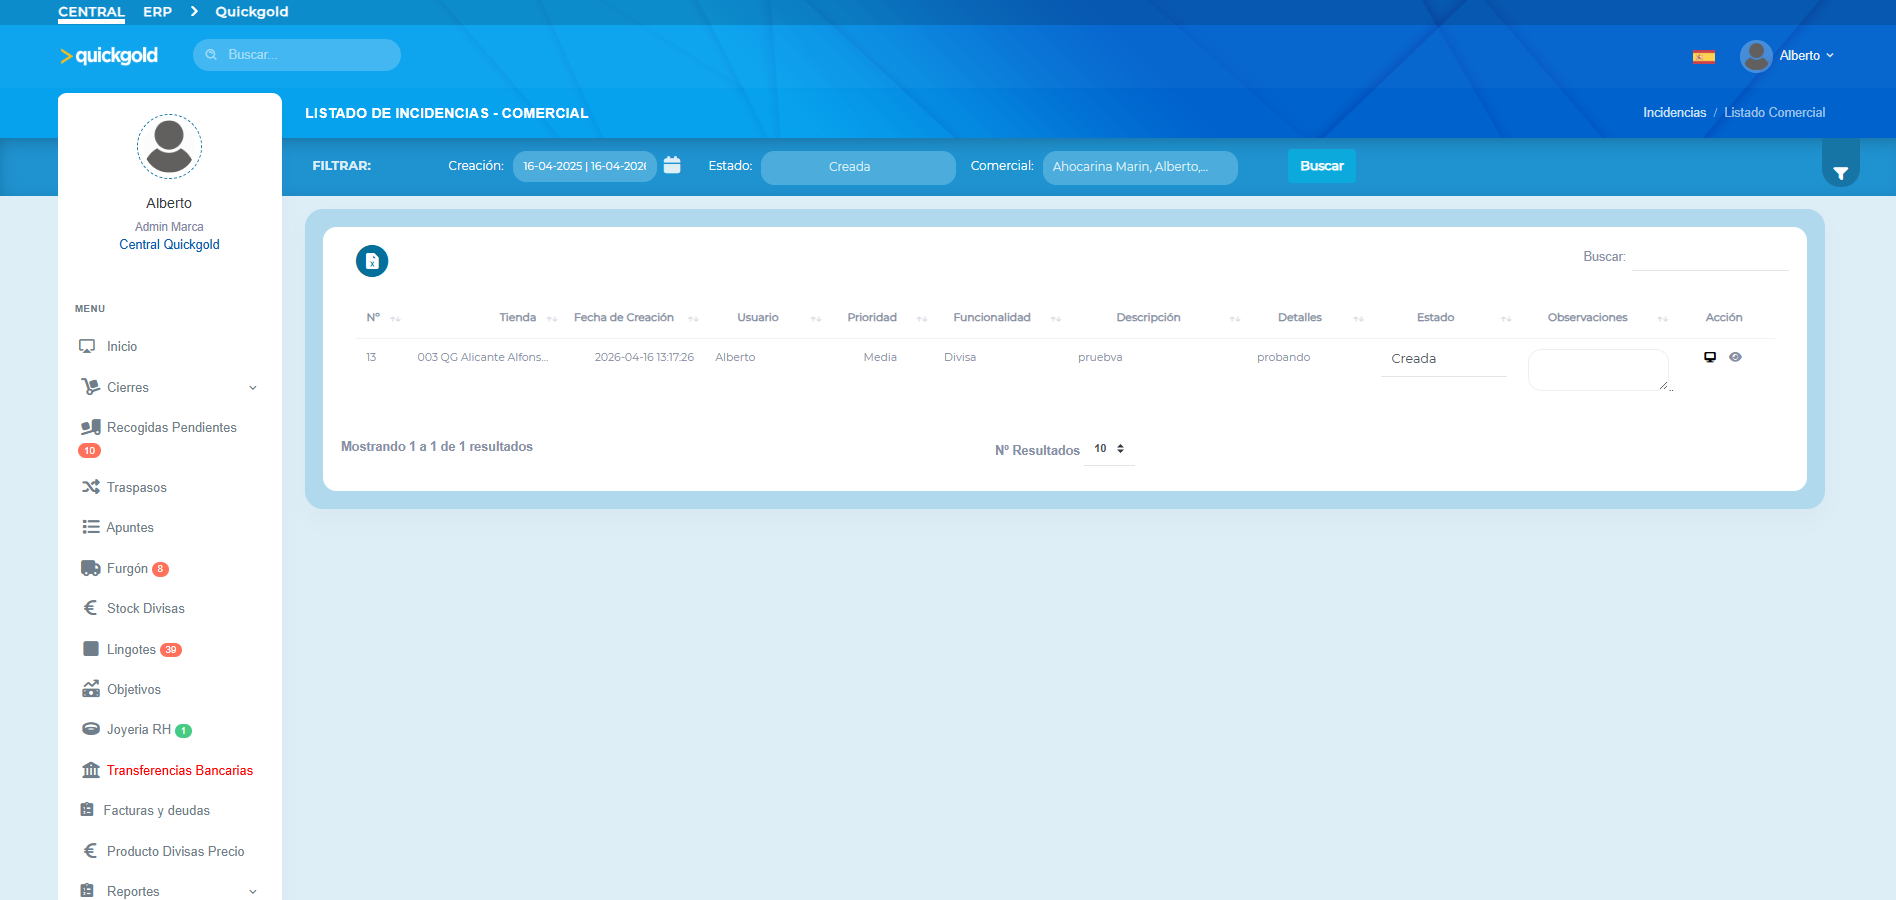Expand the Reportes menu chevron
Image resolution: width=1896 pixels, height=900 pixels.
click(253, 892)
